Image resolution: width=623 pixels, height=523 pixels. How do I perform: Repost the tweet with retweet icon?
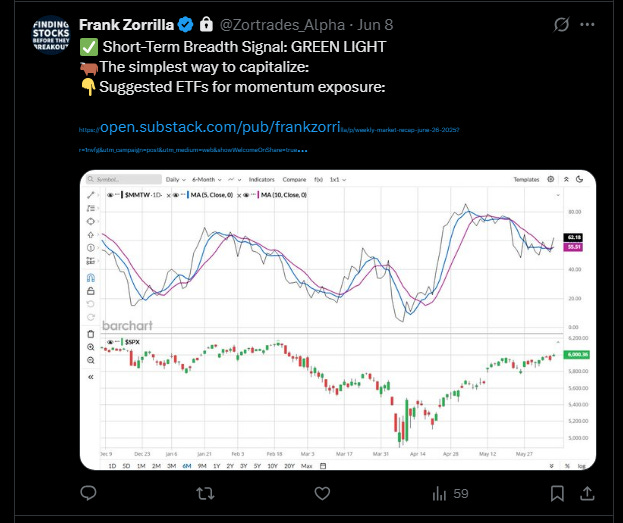(x=205, y=494)
